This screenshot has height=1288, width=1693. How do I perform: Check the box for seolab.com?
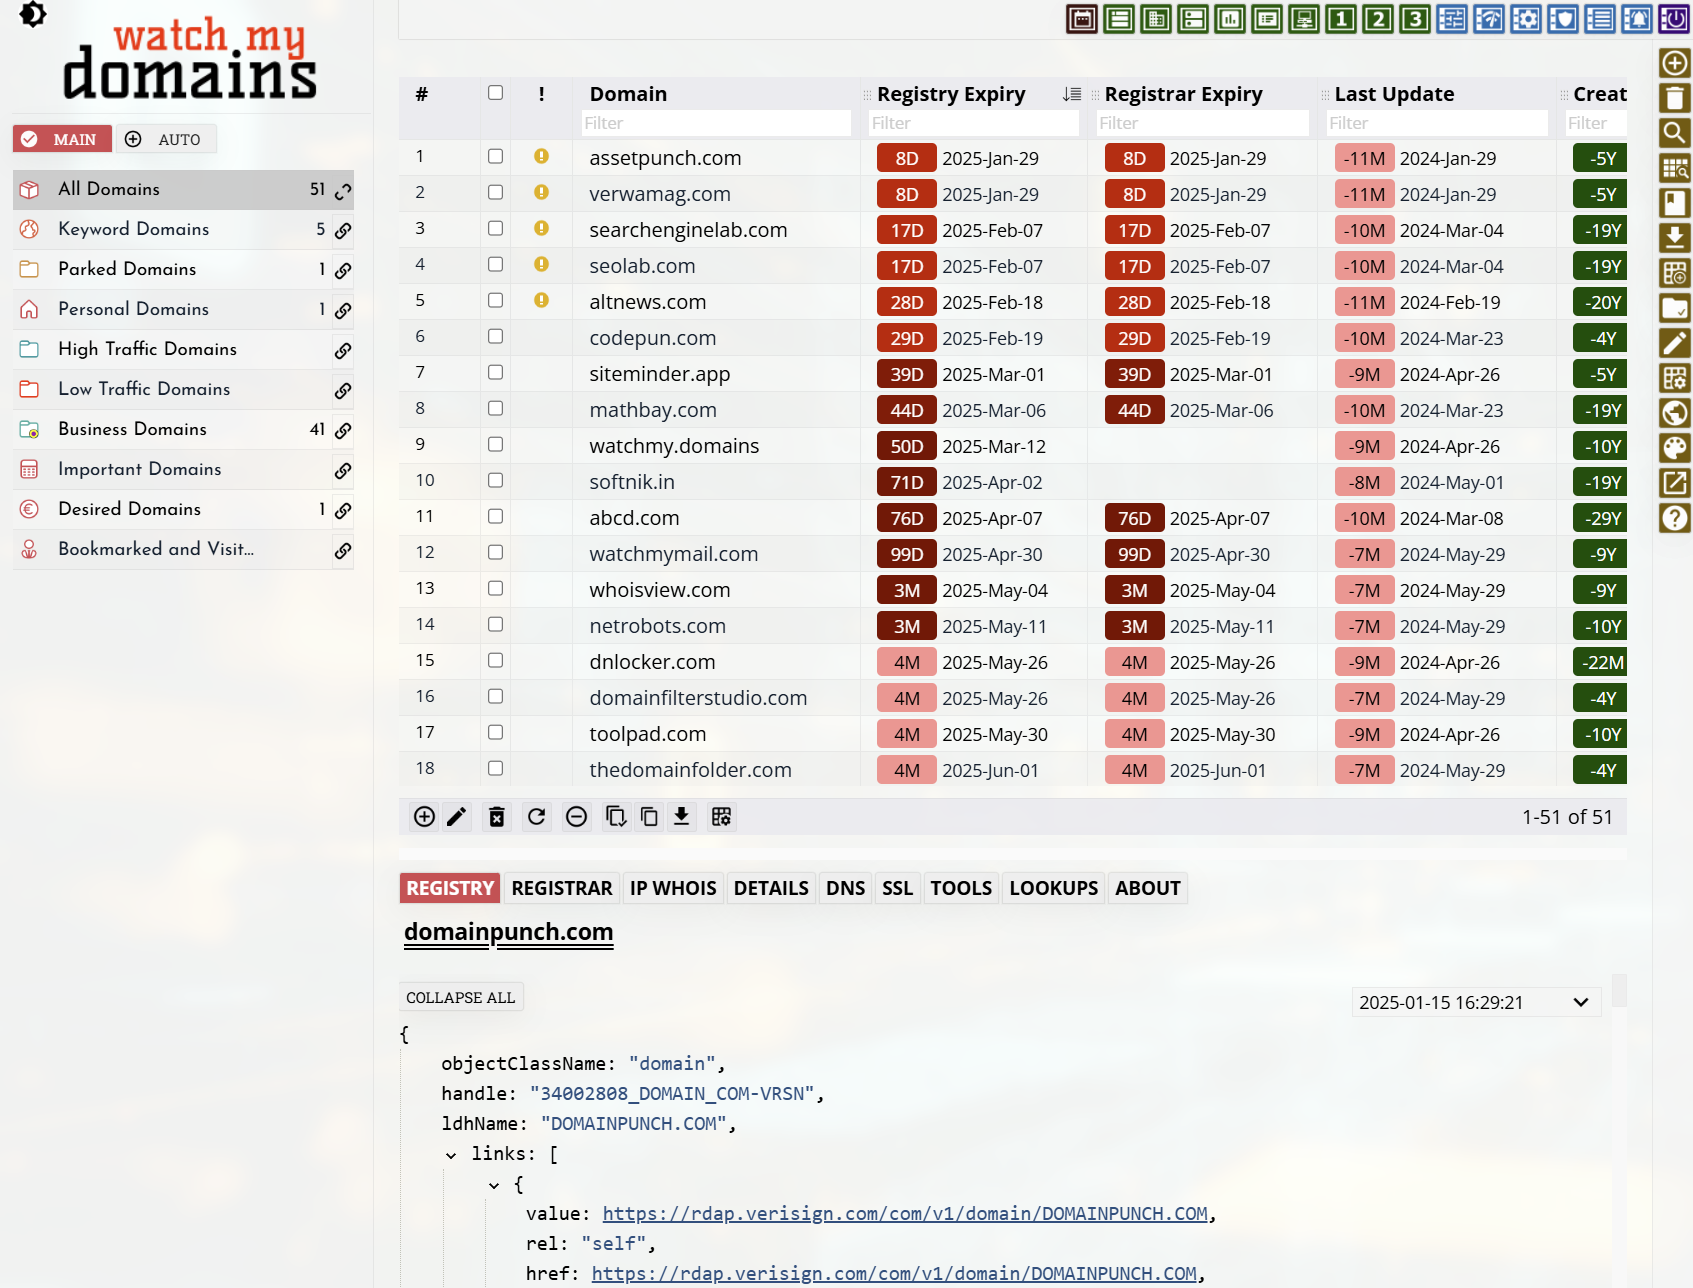tap(495, 264)
